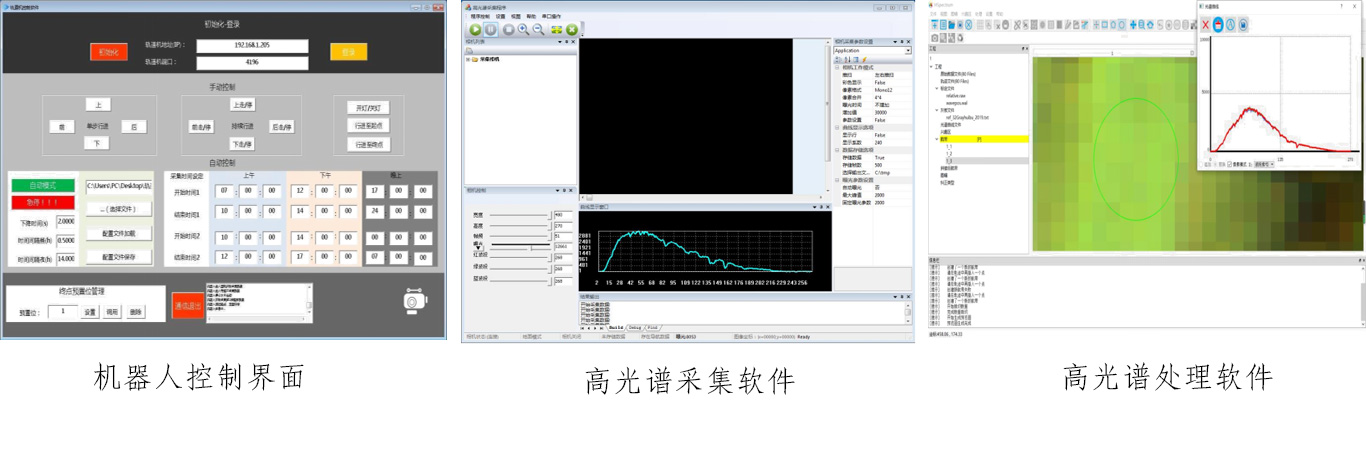Switch to the Debug output tab
1366x453 pixels.
635,327
